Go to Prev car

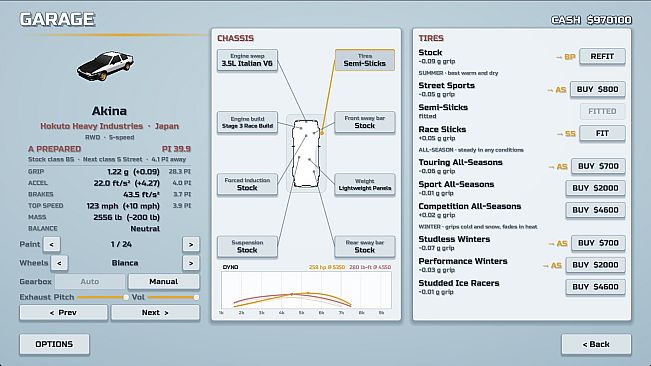(x=63, y=313)
